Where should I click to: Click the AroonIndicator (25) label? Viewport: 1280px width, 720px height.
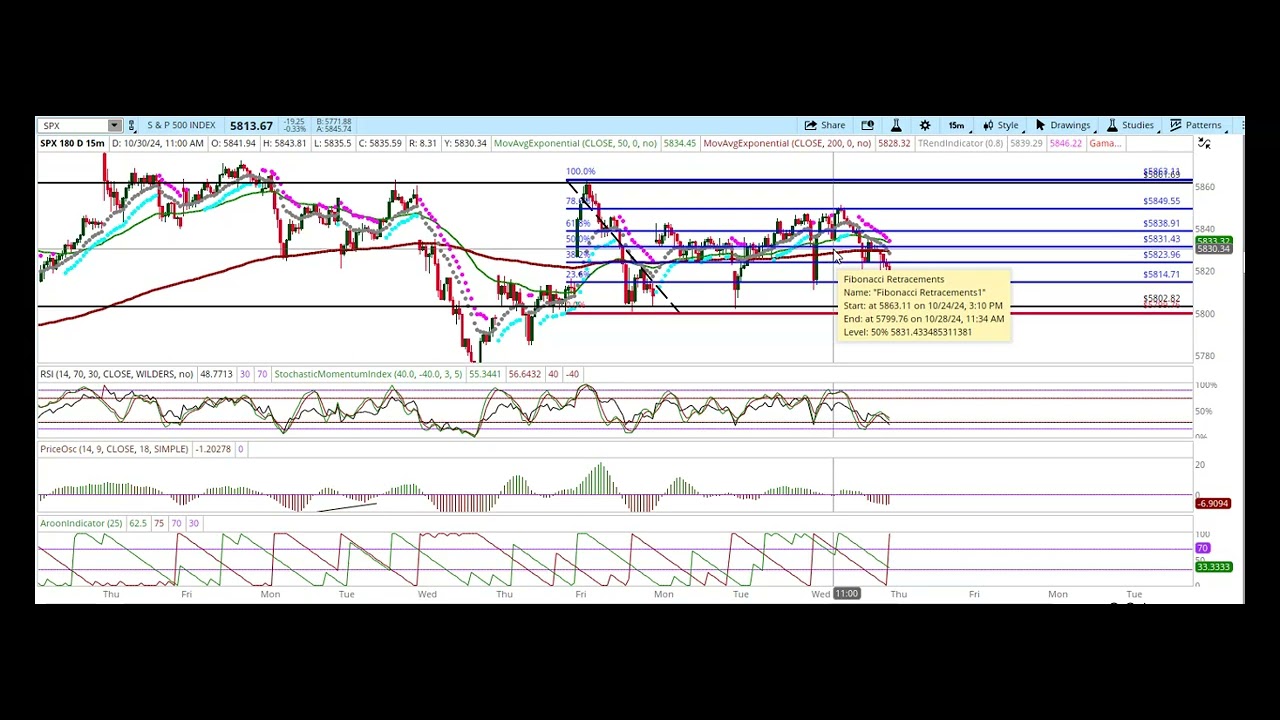click(81, 524)
